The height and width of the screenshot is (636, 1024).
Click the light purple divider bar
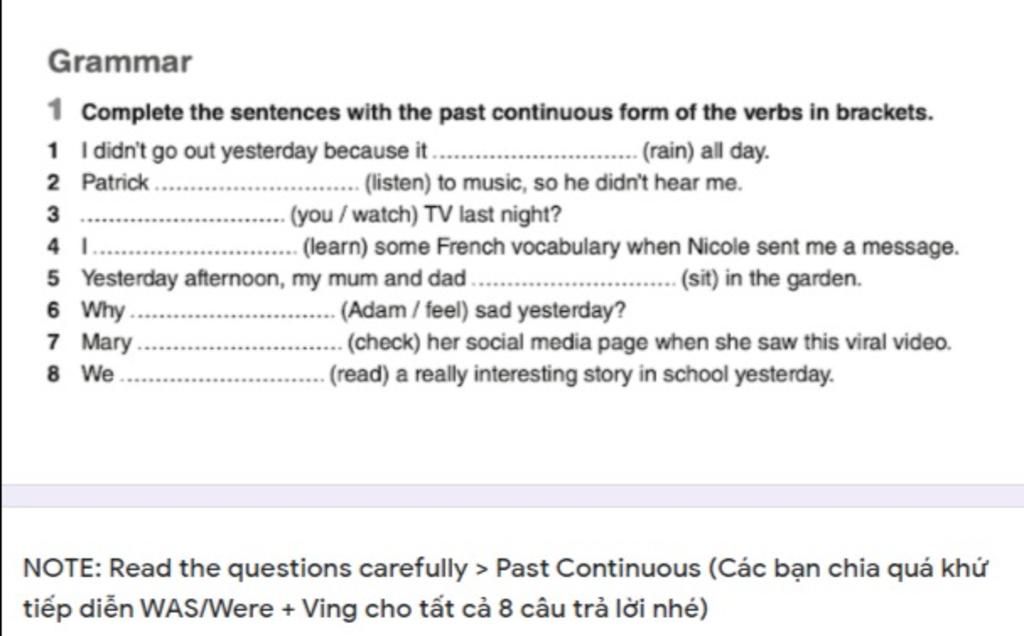click(512, 496)
